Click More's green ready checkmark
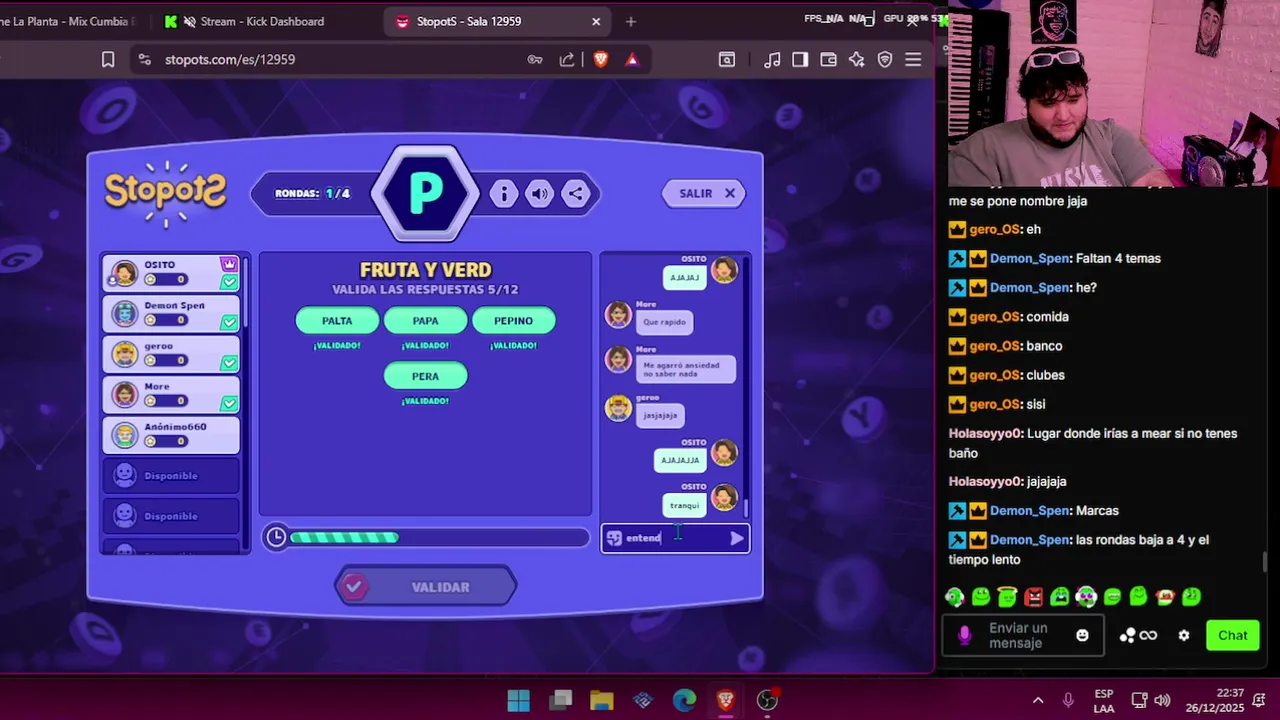Viewport: 1280px width, 720px height. point(229,403)
